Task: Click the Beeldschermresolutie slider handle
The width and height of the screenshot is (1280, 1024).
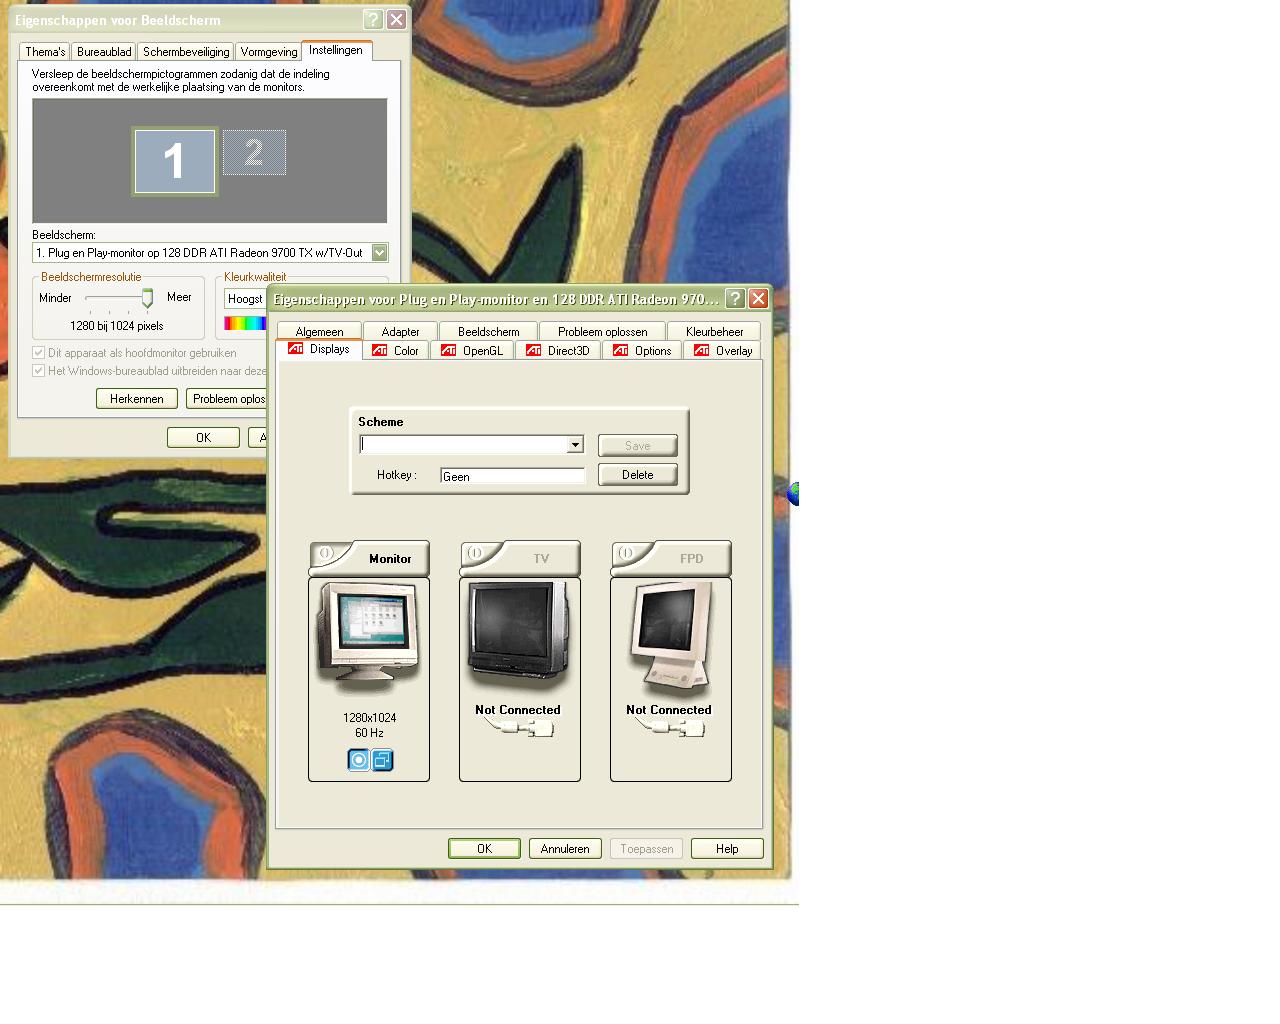Action: pyautogui.click(x=147, y=298)
